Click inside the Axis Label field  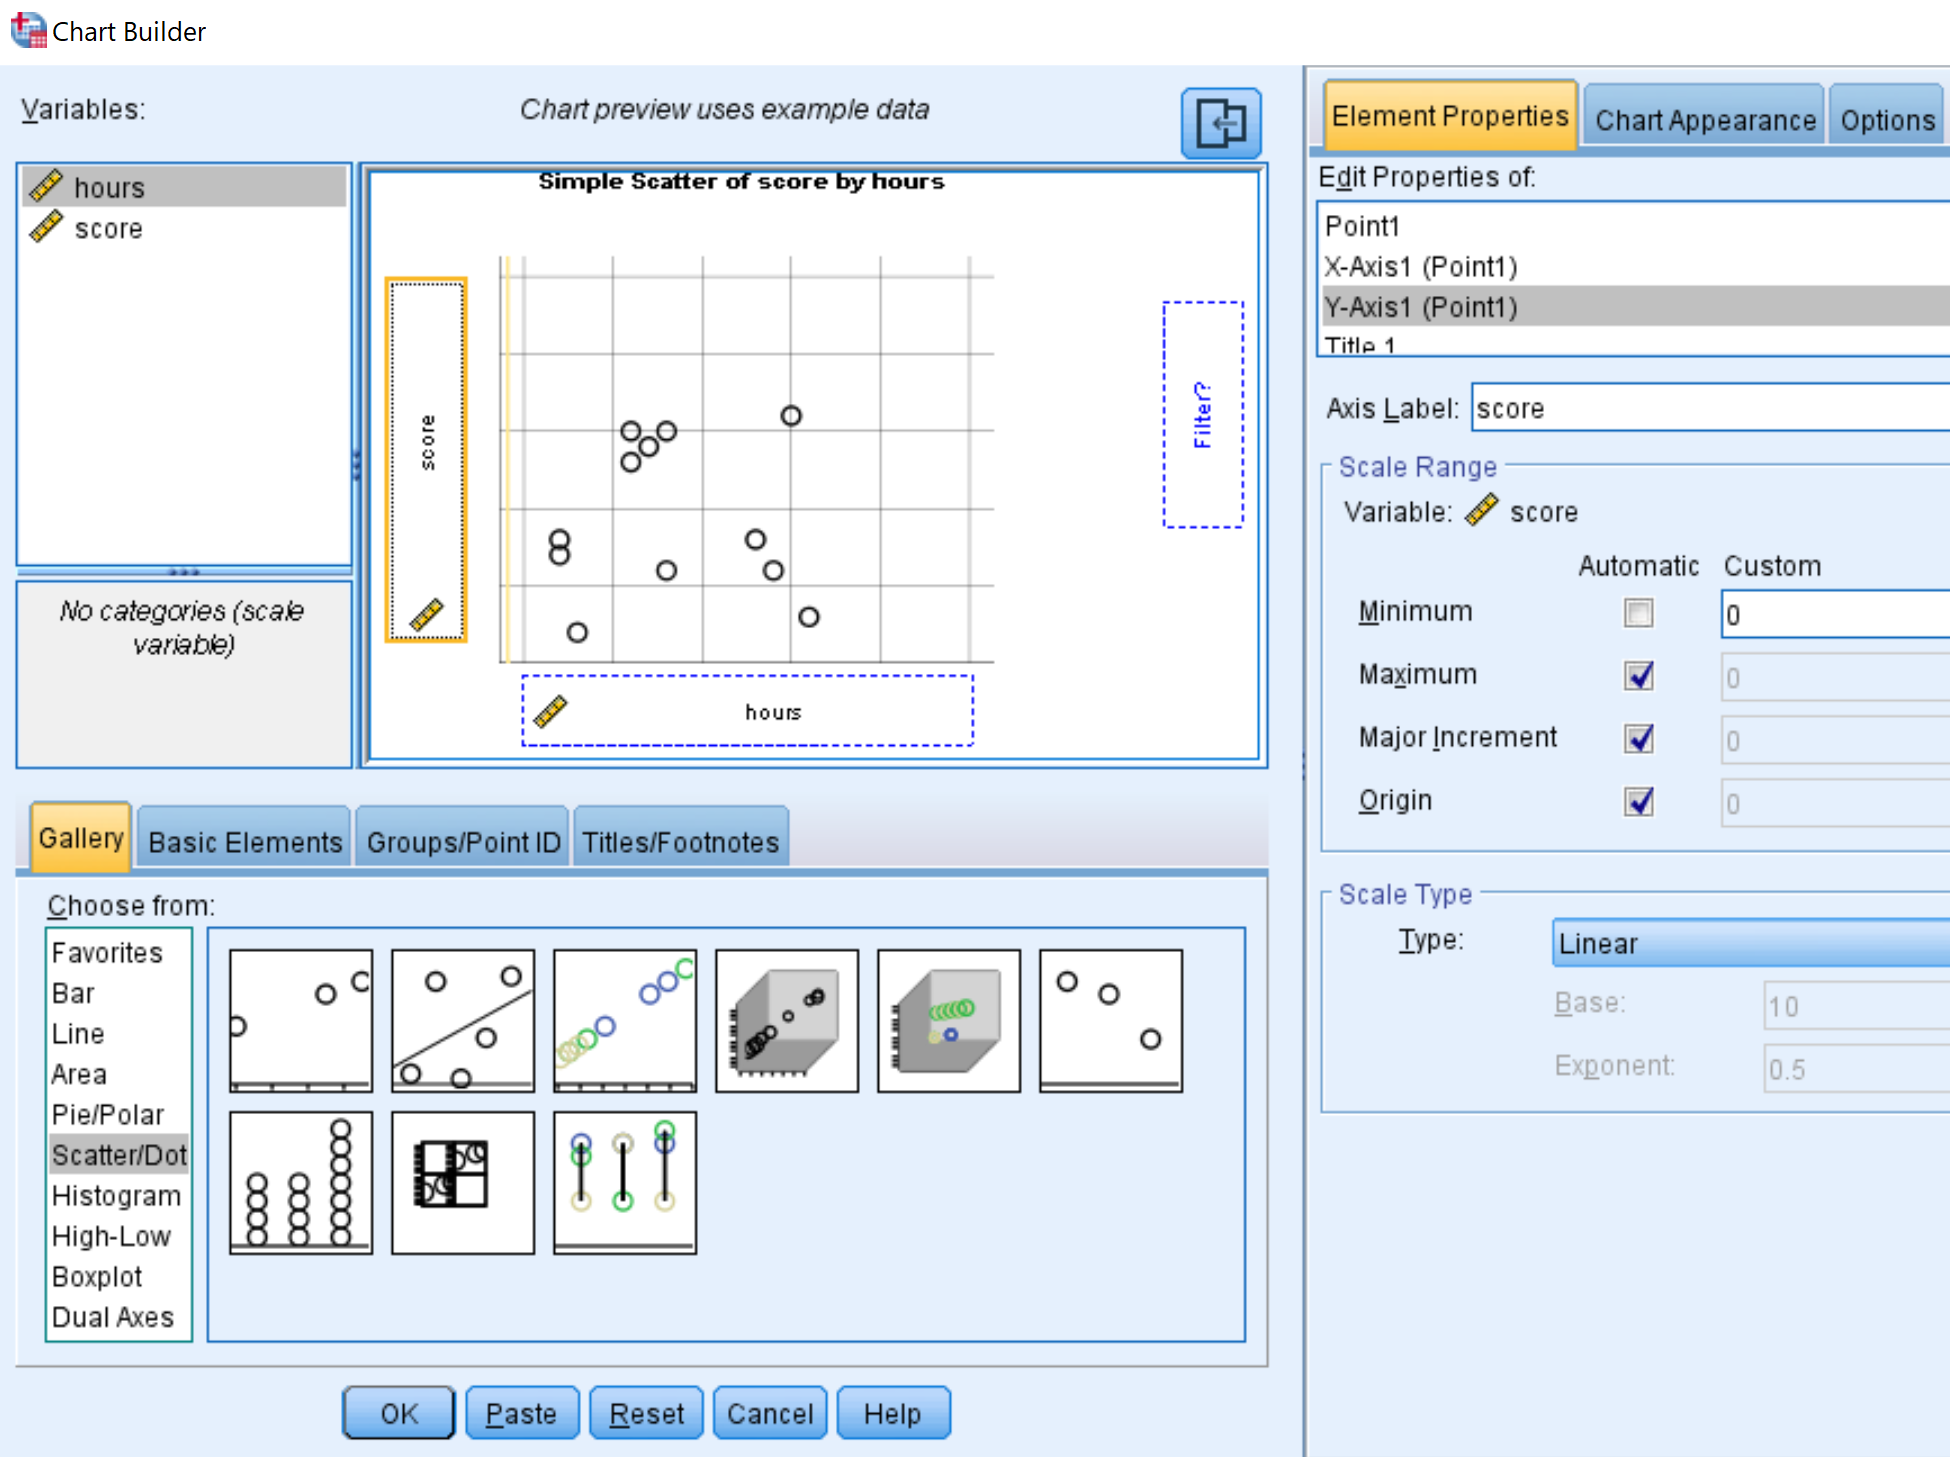tap(1700, 408)
